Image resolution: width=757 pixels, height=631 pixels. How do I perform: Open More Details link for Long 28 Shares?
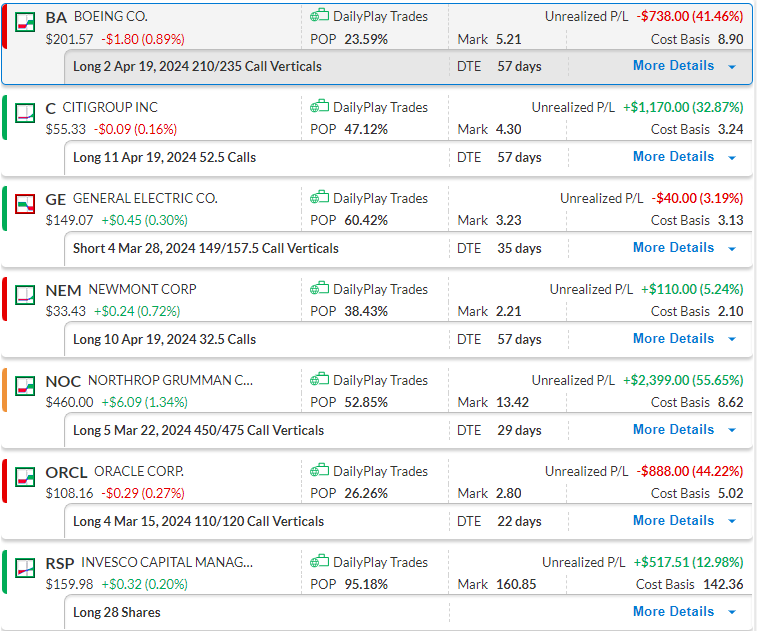(673, 611)
